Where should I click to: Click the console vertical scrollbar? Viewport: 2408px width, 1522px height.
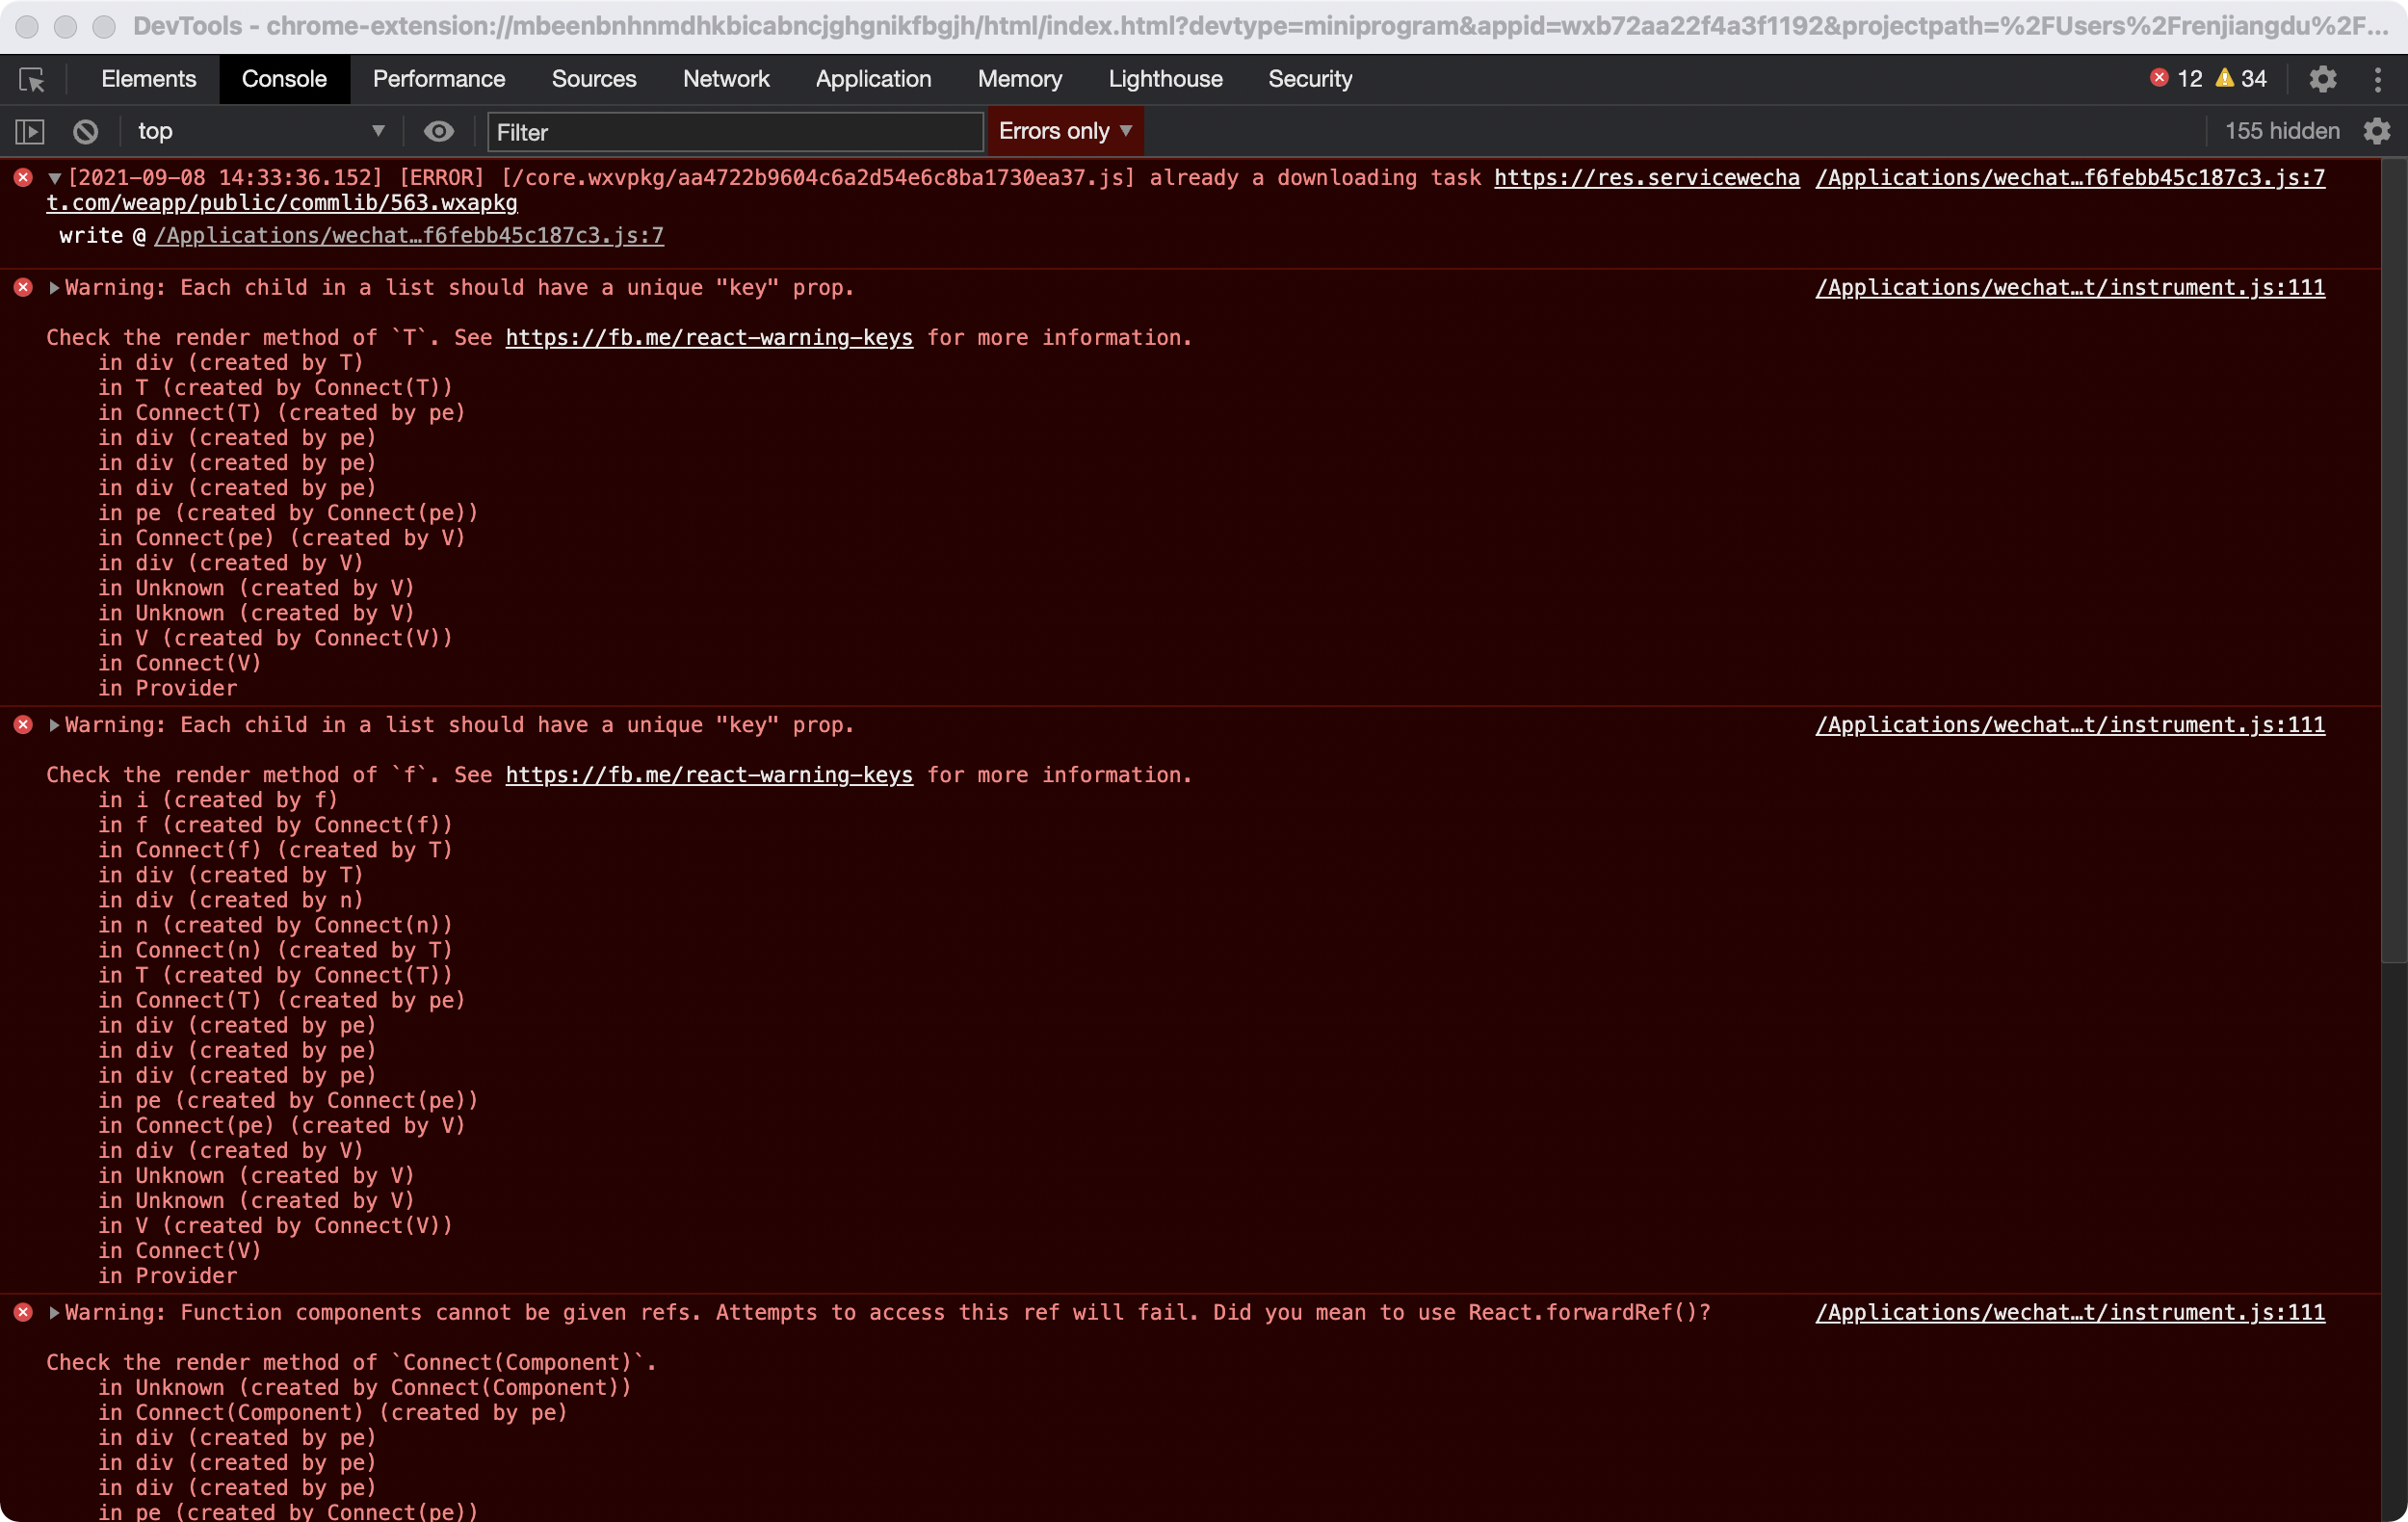(2393, 560)
